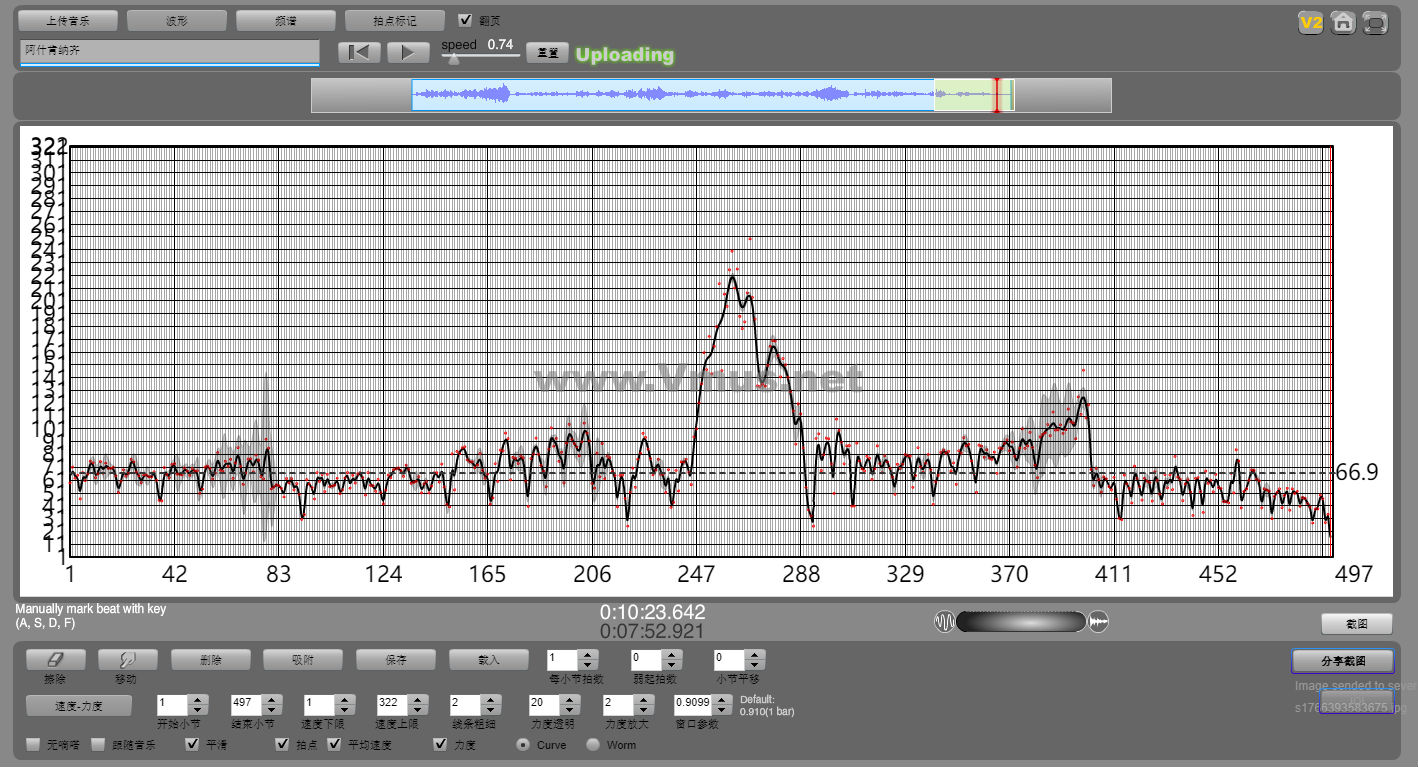
Task: Toggle fullscreen with the expand icon
Action: point(1376,22)
